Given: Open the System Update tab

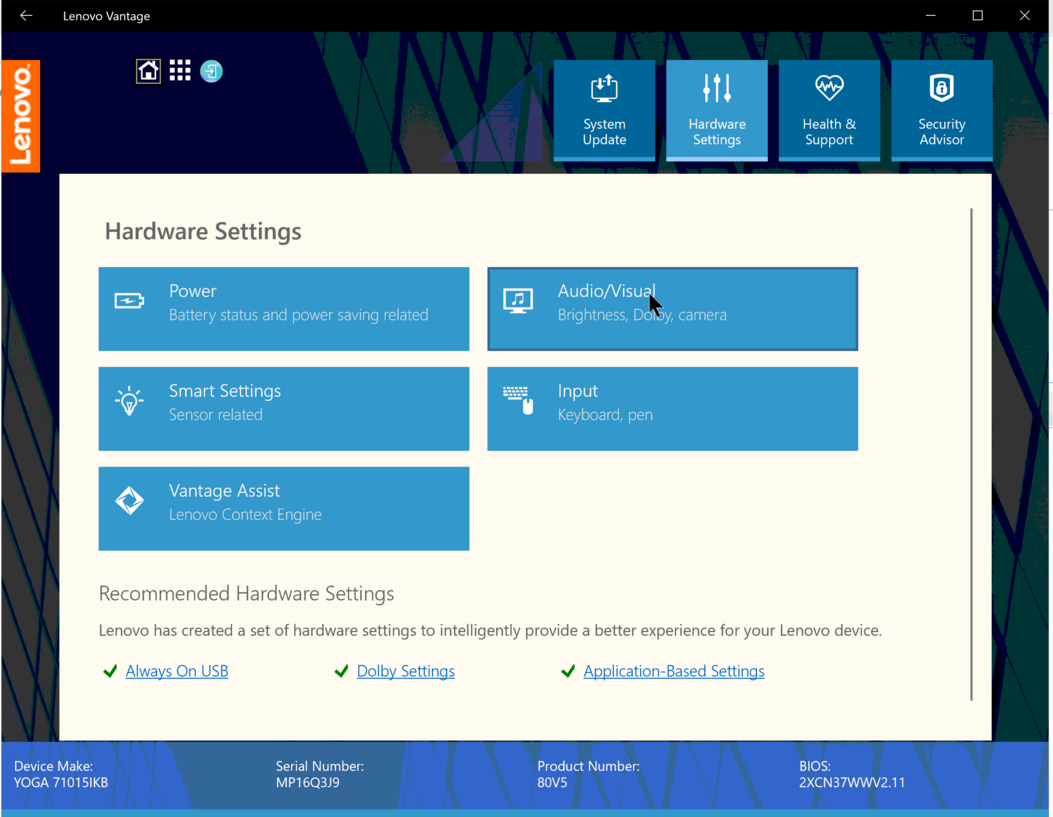Looking at the screenshot, I should [x=604, y=111].
